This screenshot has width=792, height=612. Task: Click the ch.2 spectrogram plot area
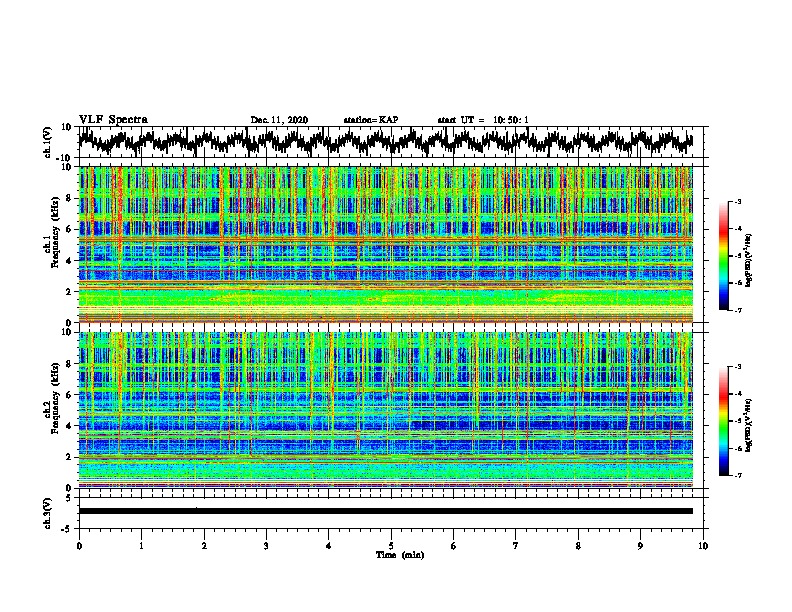click(x=386, y=410)
